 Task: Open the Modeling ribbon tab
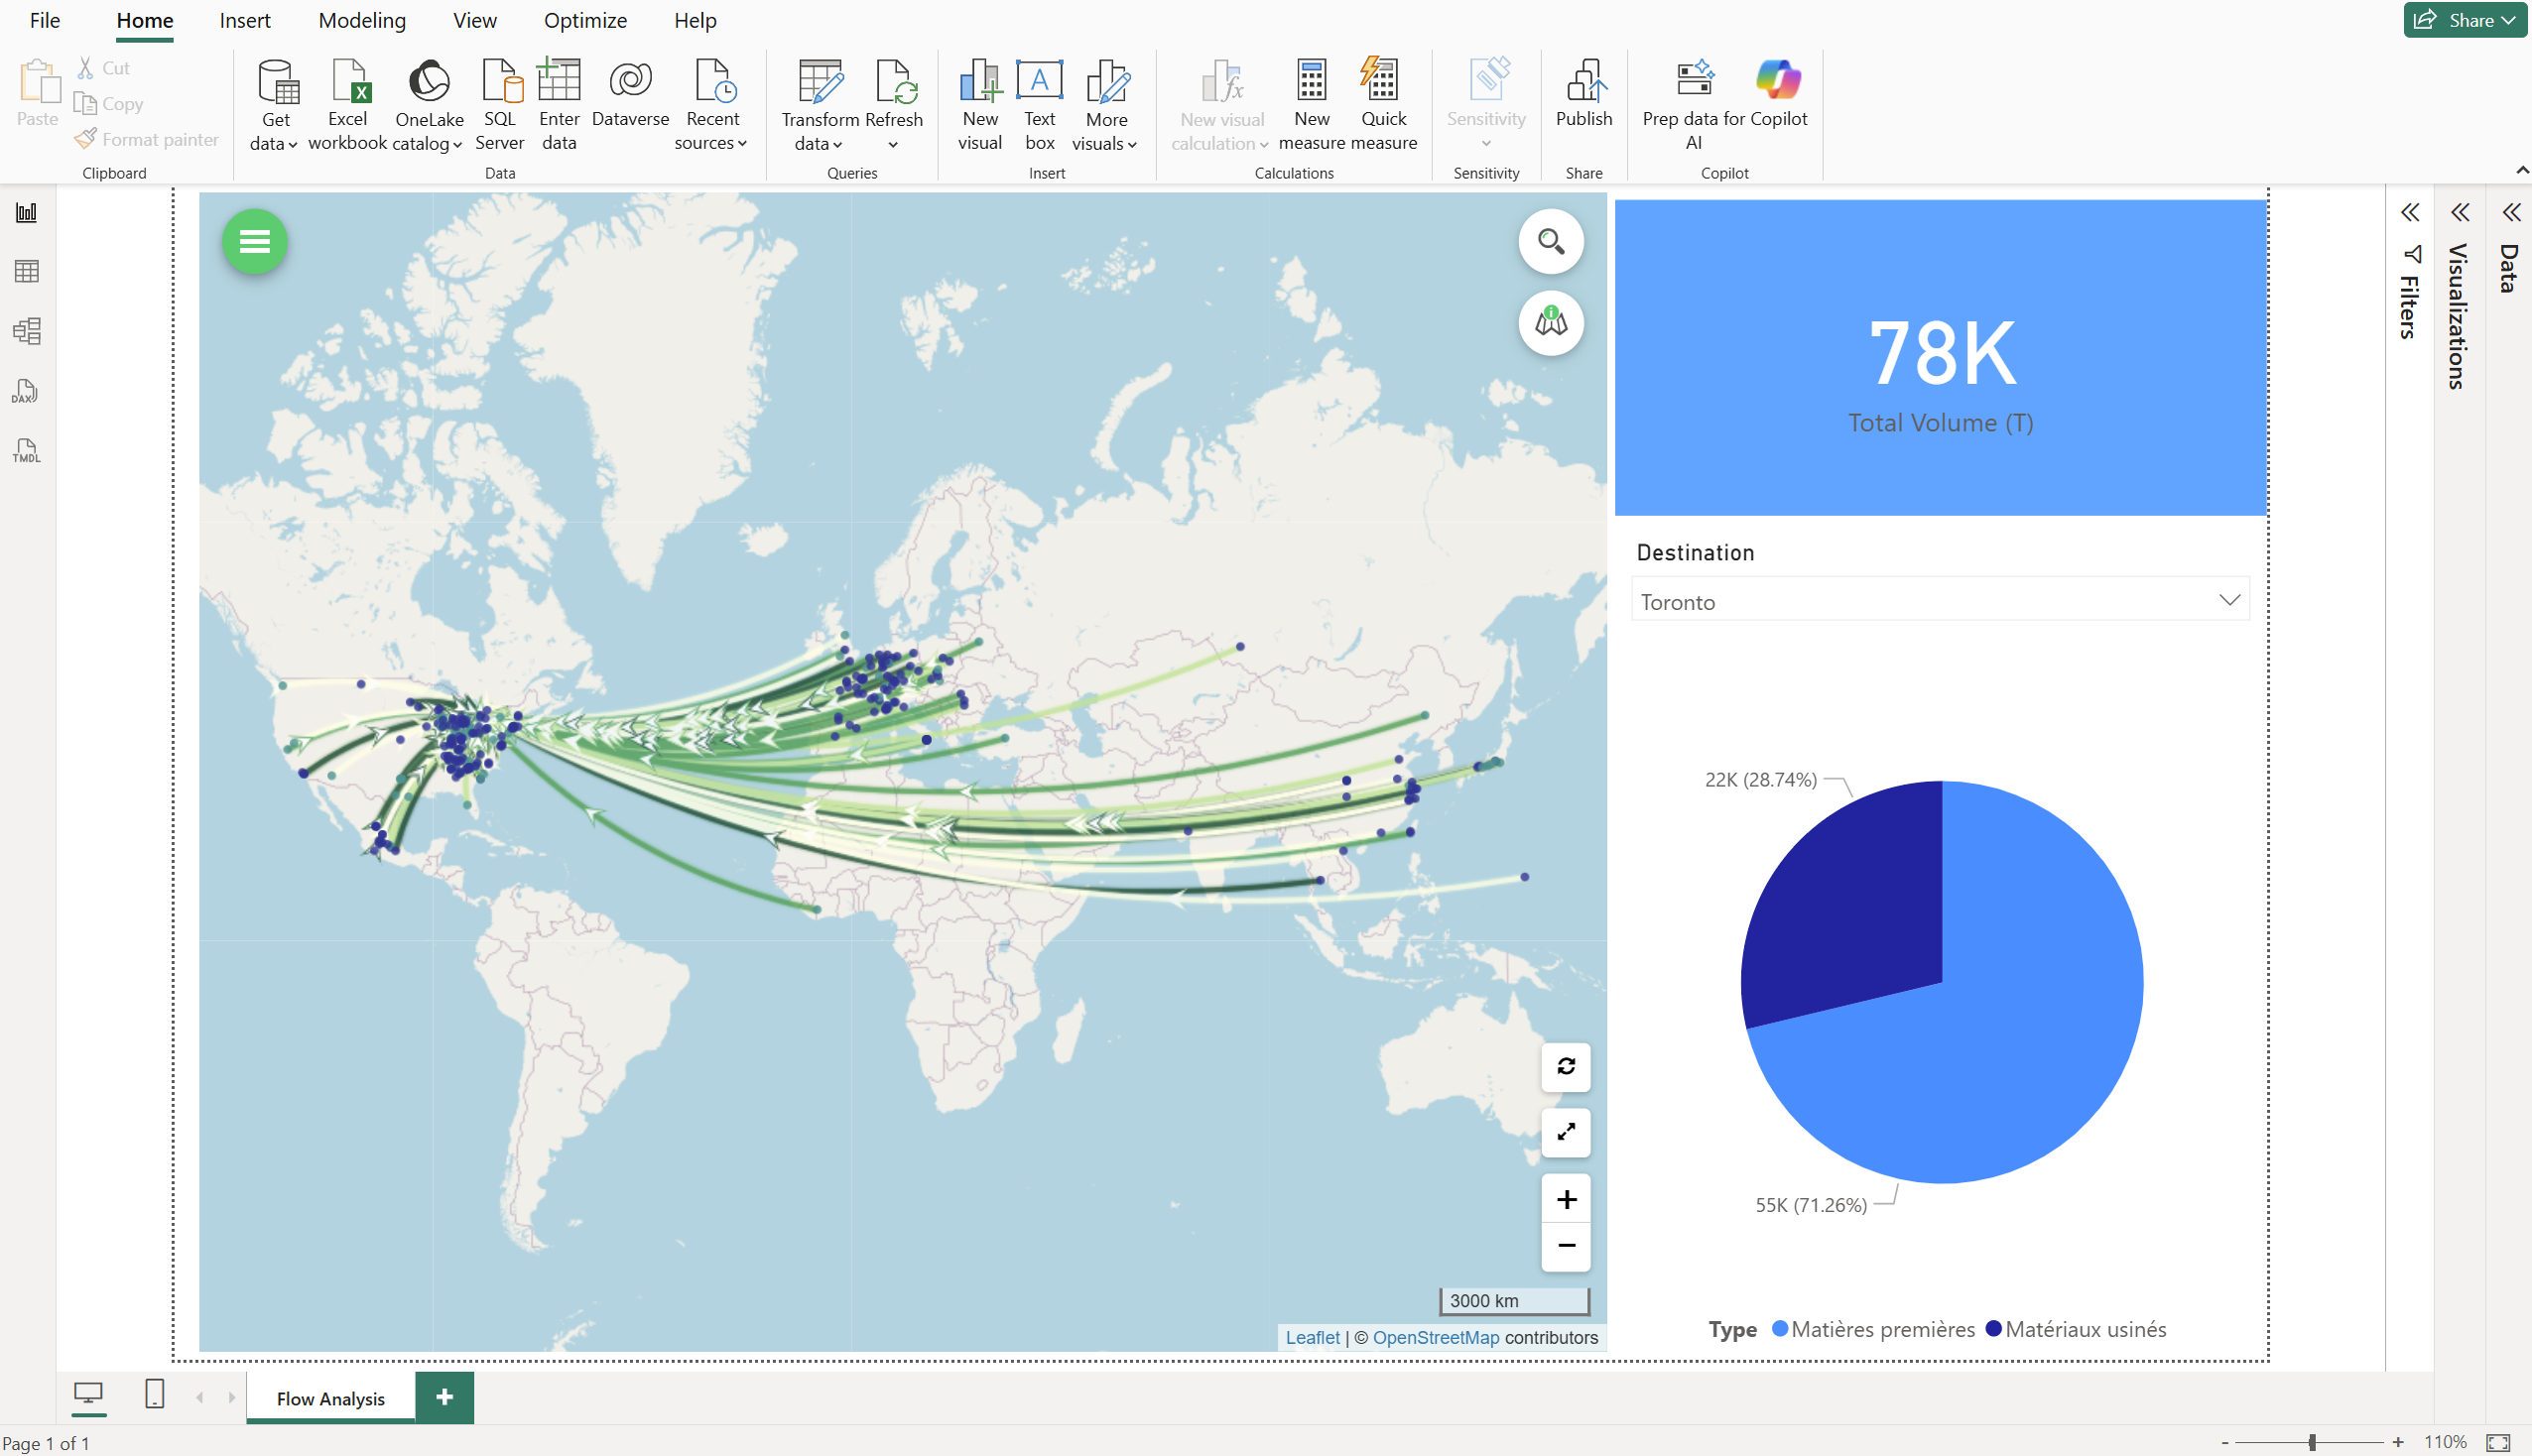pos(362,20)
